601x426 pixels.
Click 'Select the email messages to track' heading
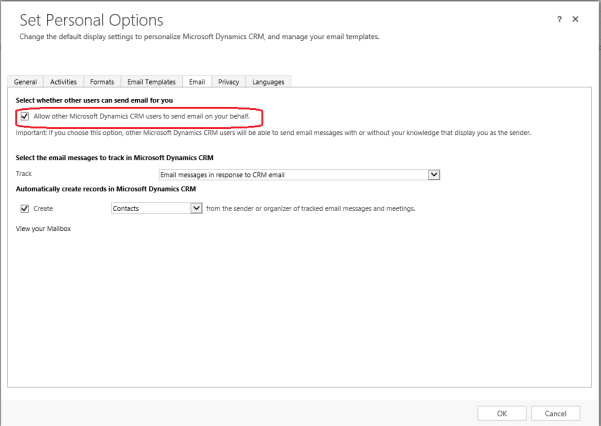(x=115, y=158)
